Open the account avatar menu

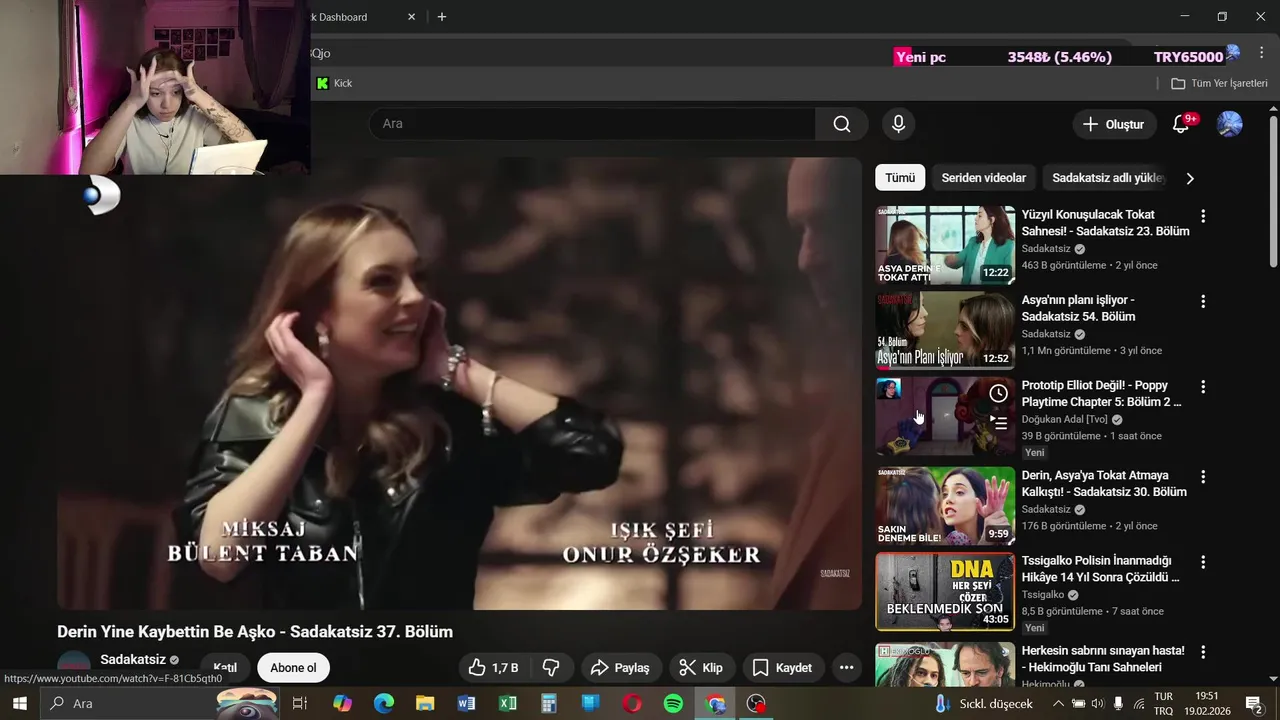point(1229,124)
